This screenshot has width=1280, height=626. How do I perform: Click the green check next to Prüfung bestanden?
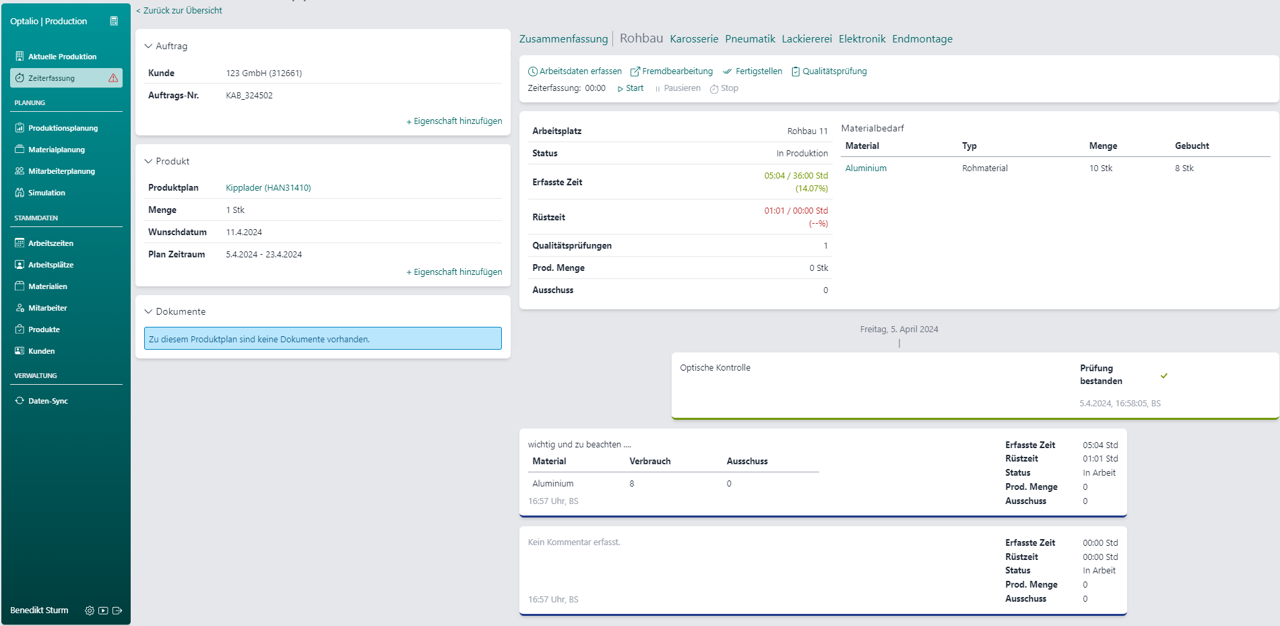point(1164,376)
